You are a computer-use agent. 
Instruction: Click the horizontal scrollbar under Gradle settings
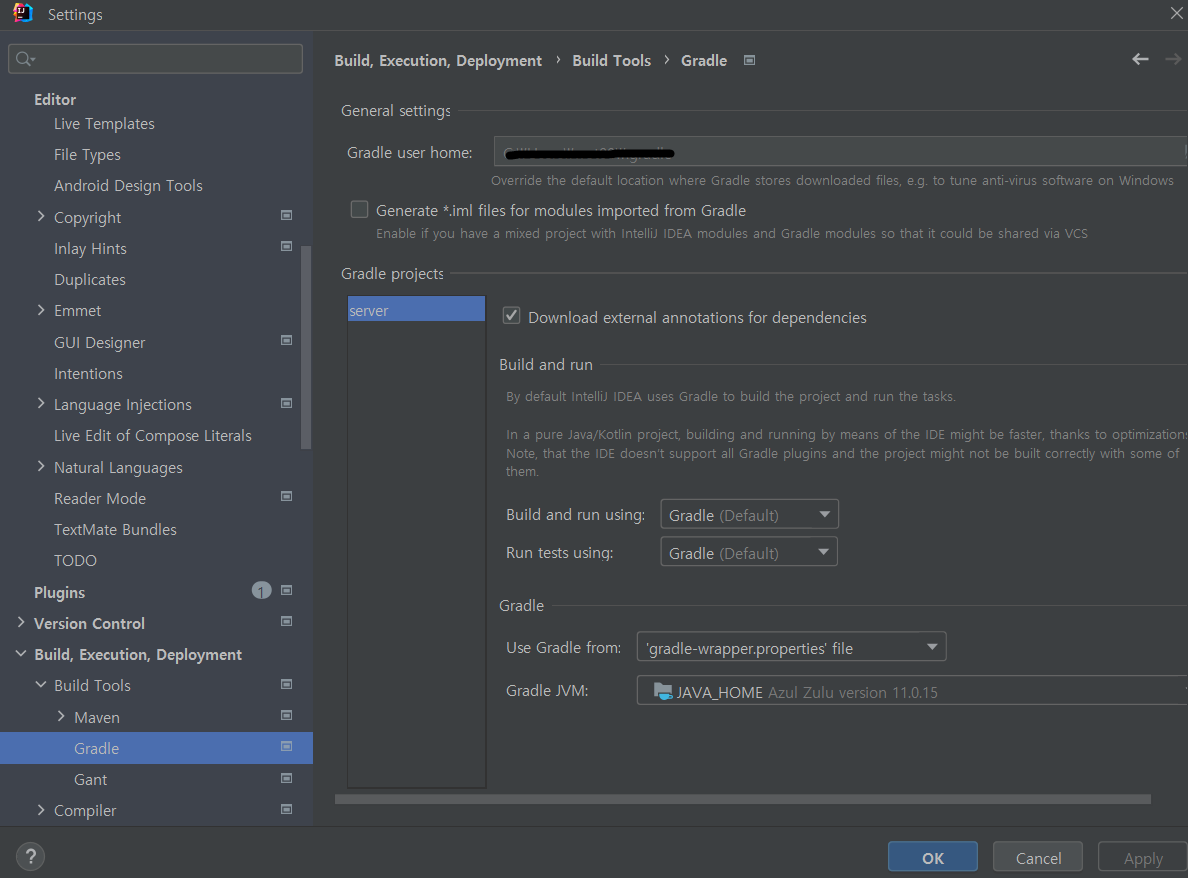pyautogui.click(x=742, y=799)
